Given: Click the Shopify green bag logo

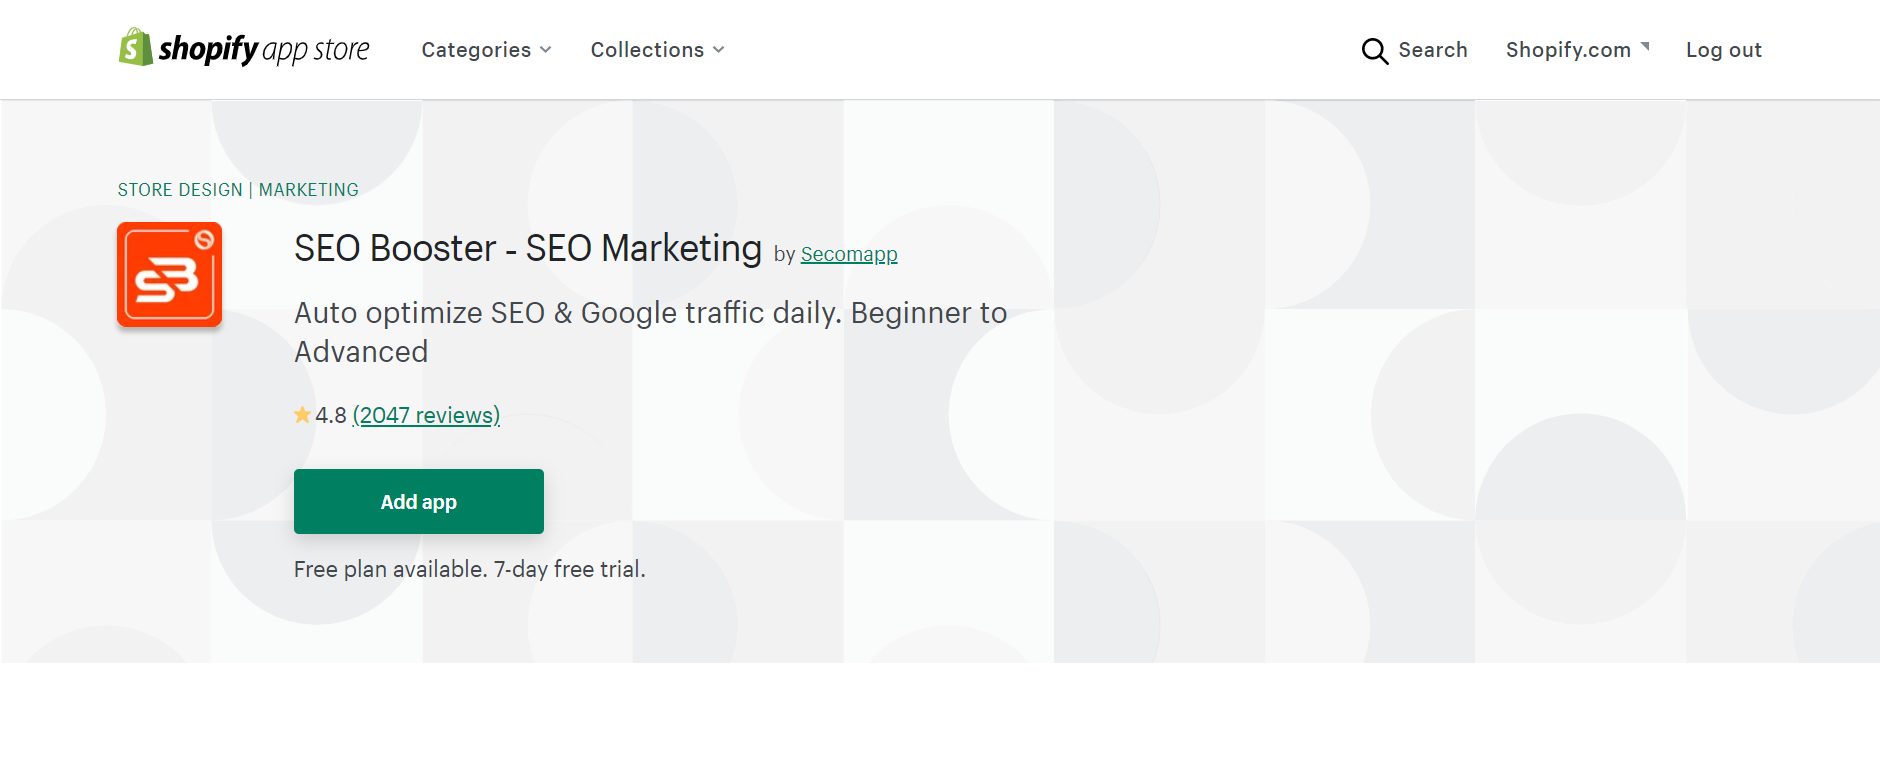Looking at the screenshot, I should click(x=135, y=47).
